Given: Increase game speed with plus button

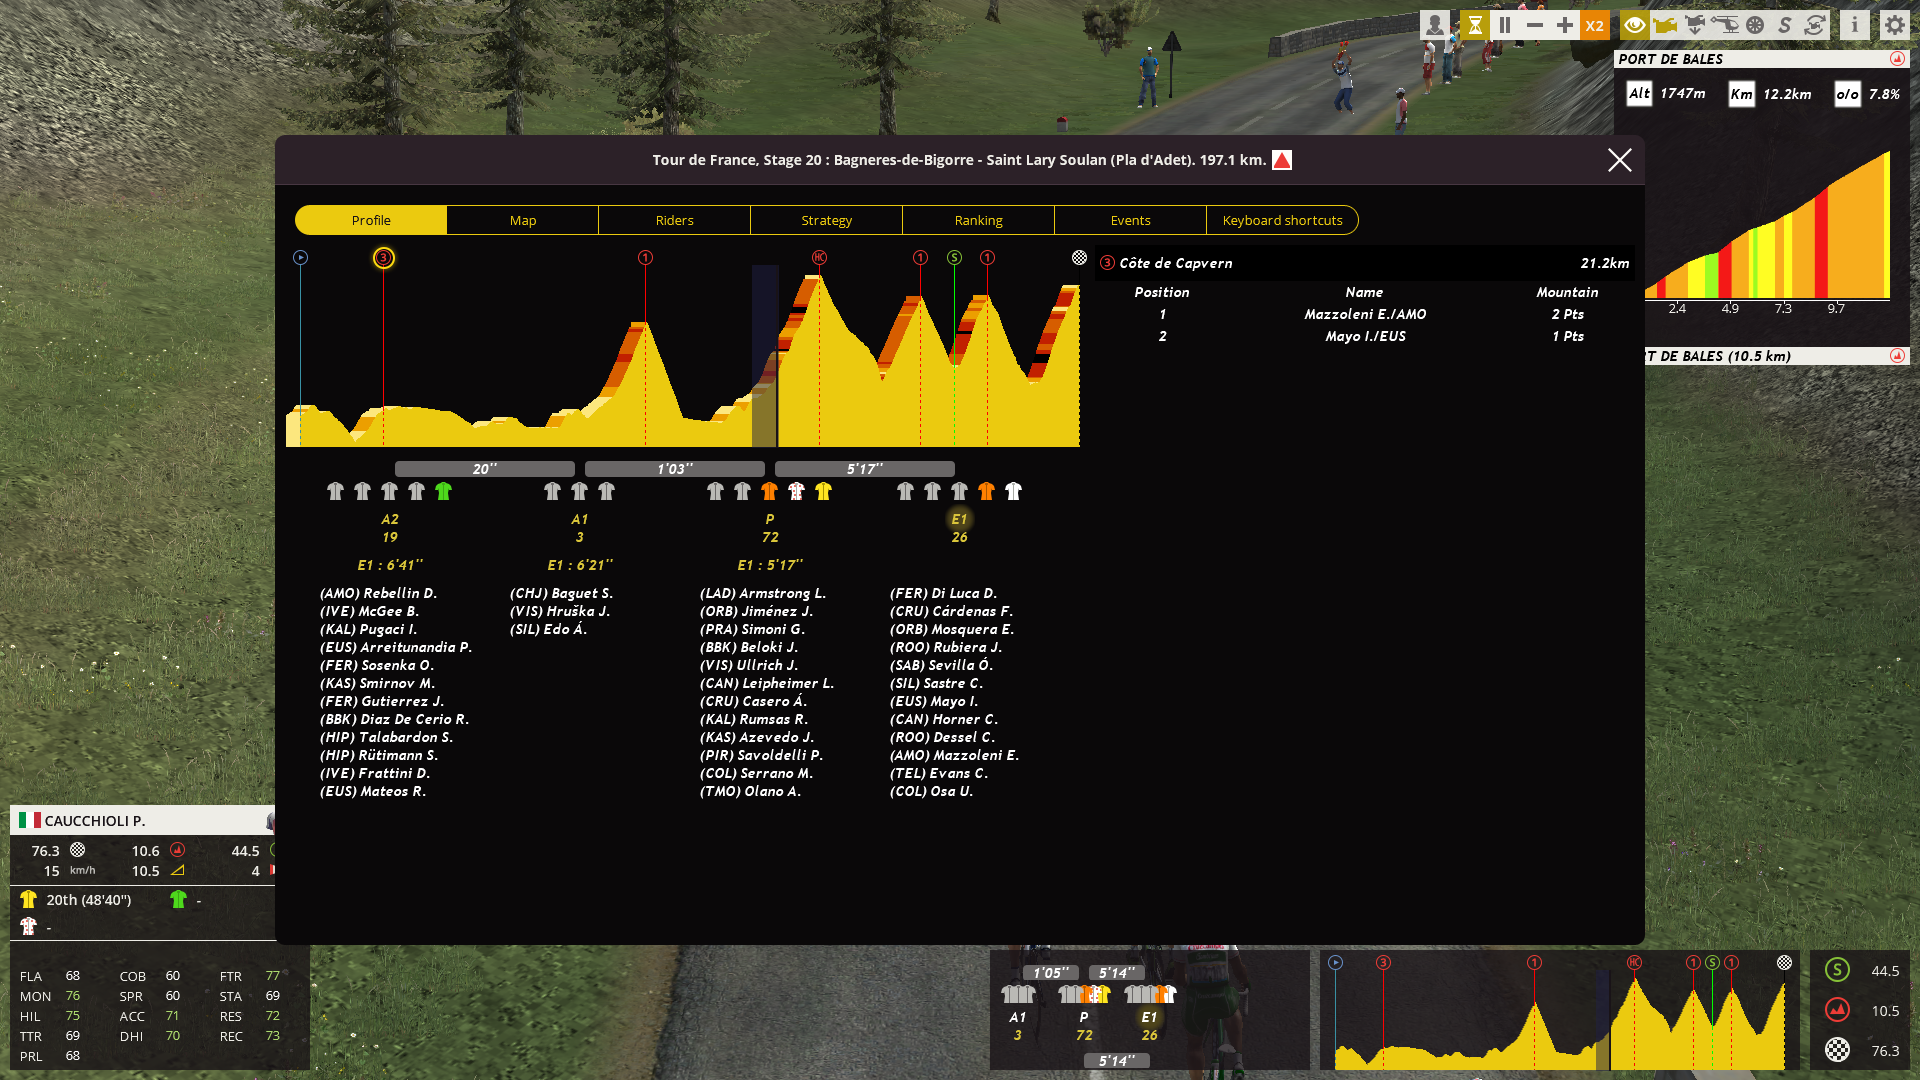Looking at the screenshot, I should [1565, 26].
